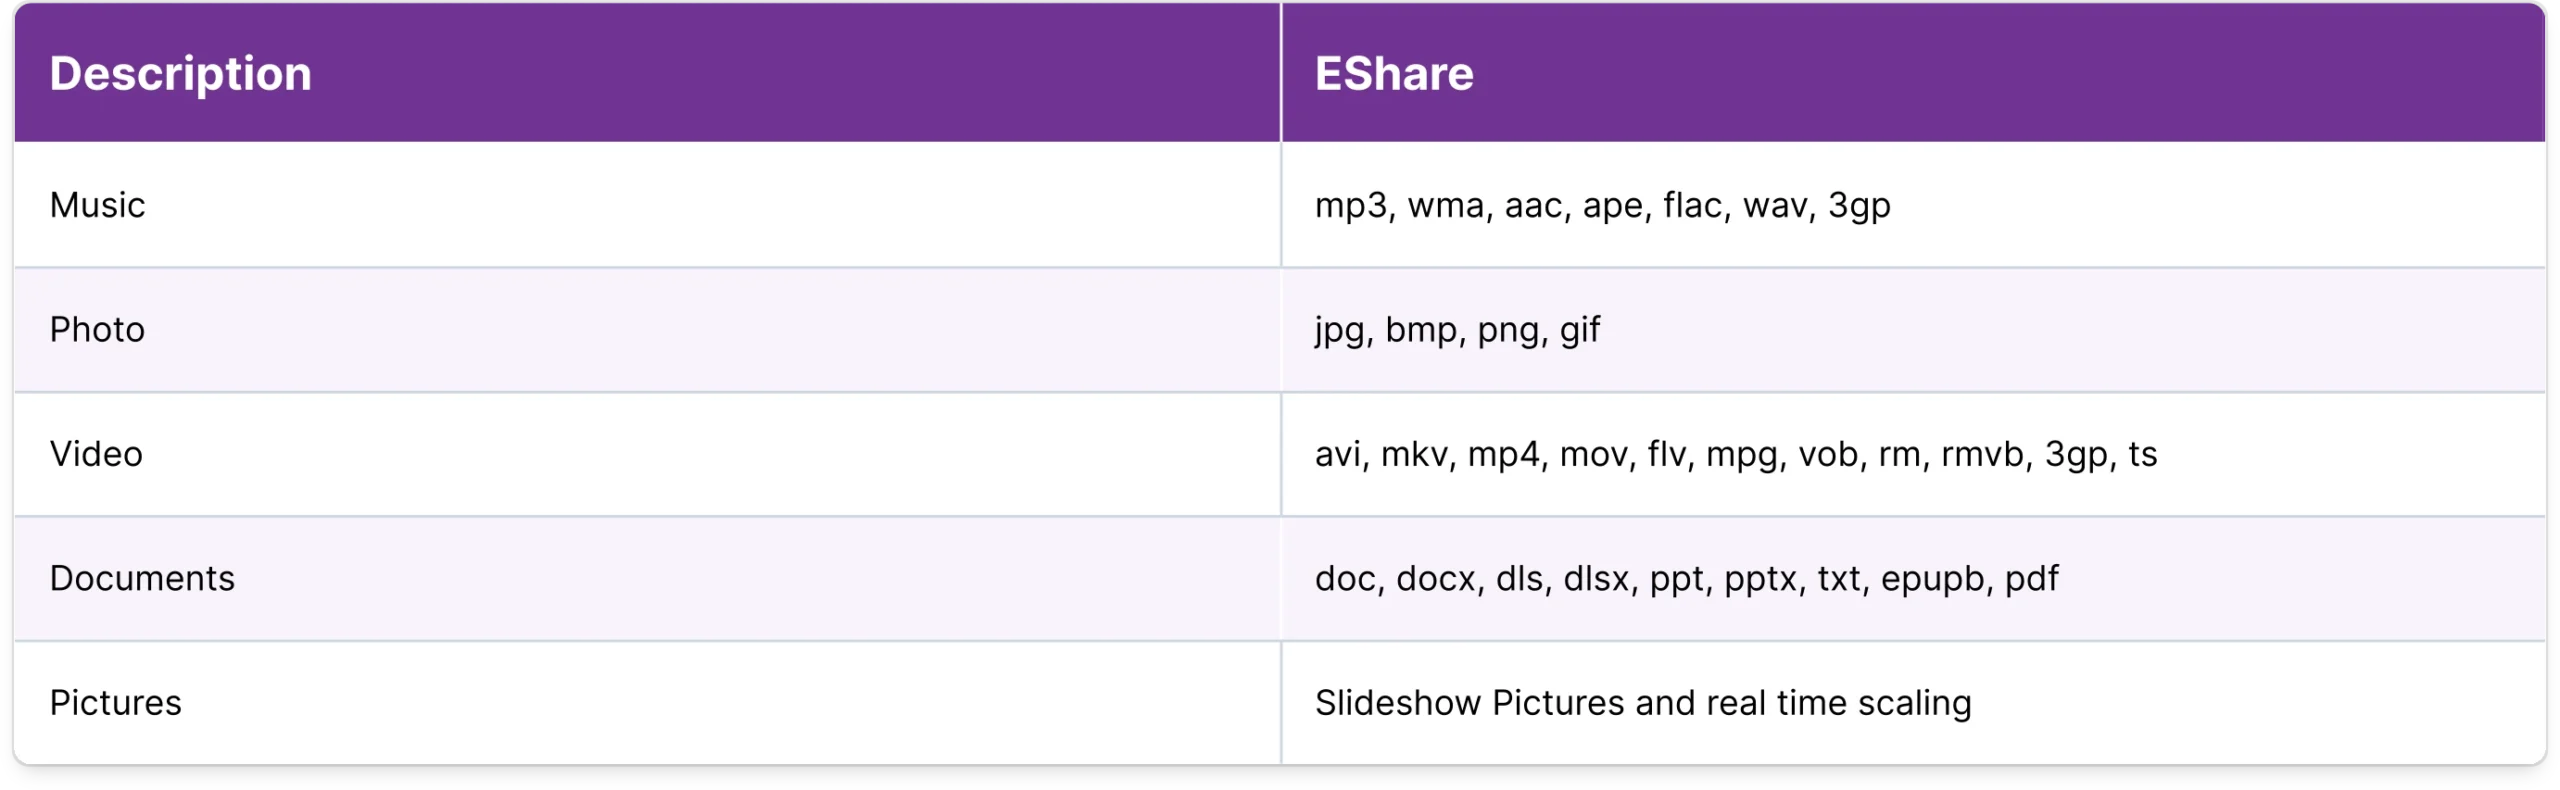Click Slideshow Pictures and real time scaling text
Image resolution: width=2560 pixels, height=790 pixels.
(x=1643, y=705)
